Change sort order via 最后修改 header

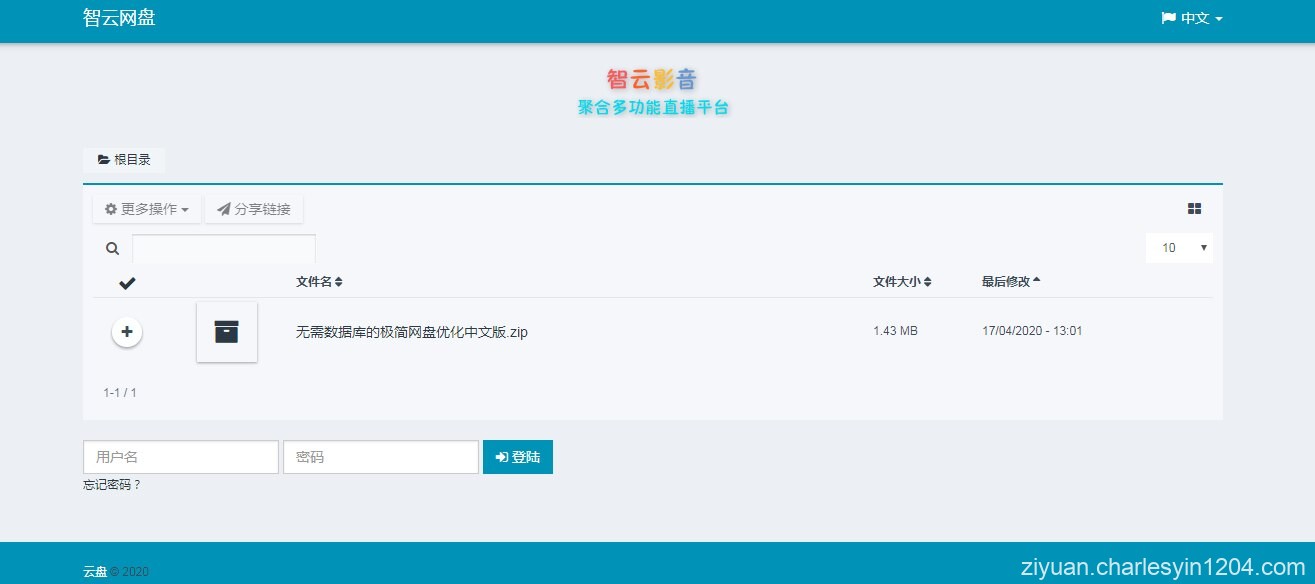(1009, 281)
